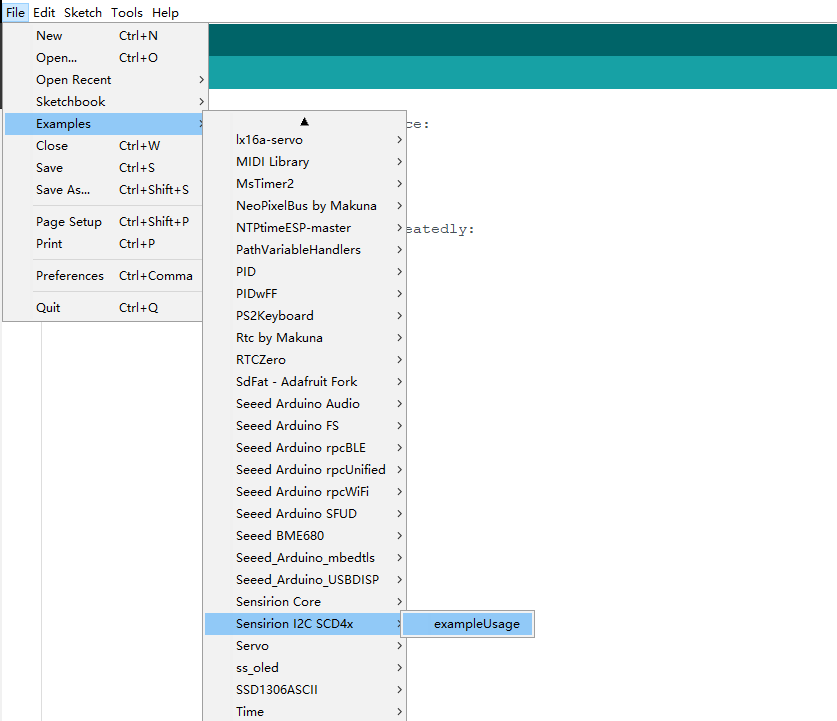Open the SSD1306ASCII examples submenu
The width and height of the screenshot is (837, 721).
pos(305,690)
